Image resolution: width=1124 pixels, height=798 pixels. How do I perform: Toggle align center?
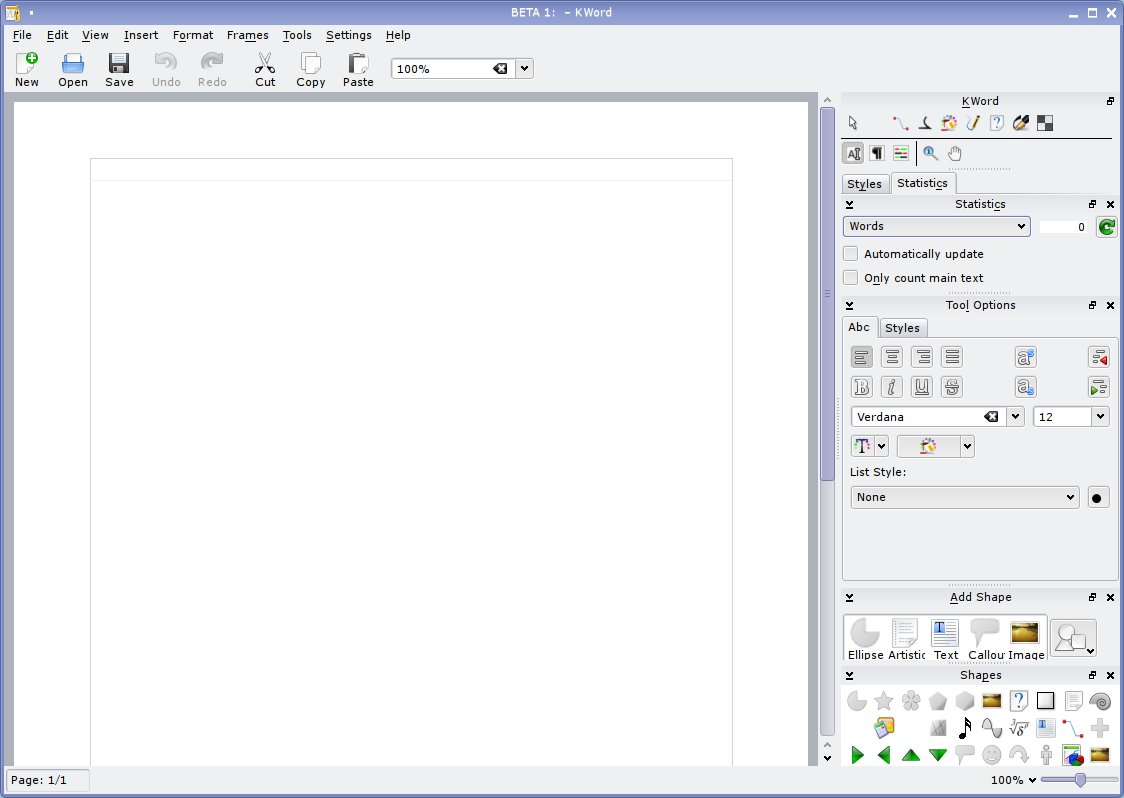click(x=892, y=357)
